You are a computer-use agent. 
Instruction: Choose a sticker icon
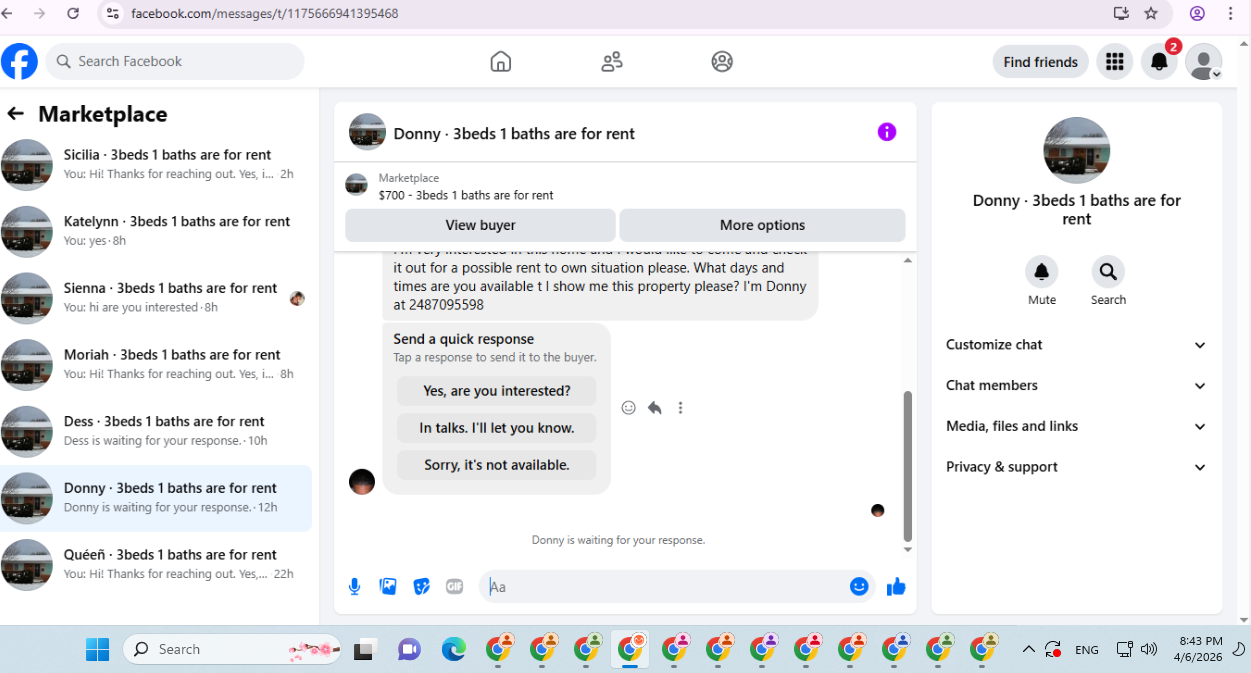(422, 587)
